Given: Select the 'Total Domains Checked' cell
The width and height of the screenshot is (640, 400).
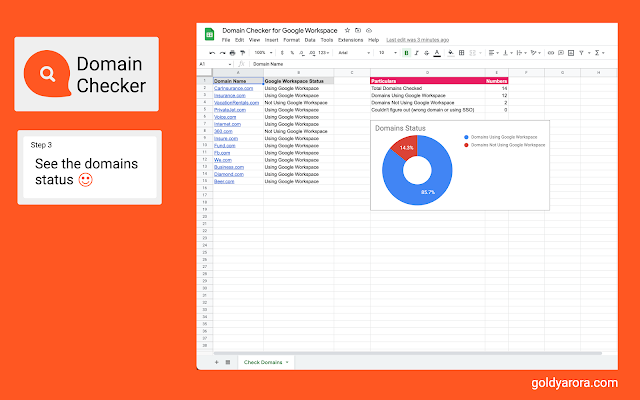Looking at the screenshot, I should point(427,88).
